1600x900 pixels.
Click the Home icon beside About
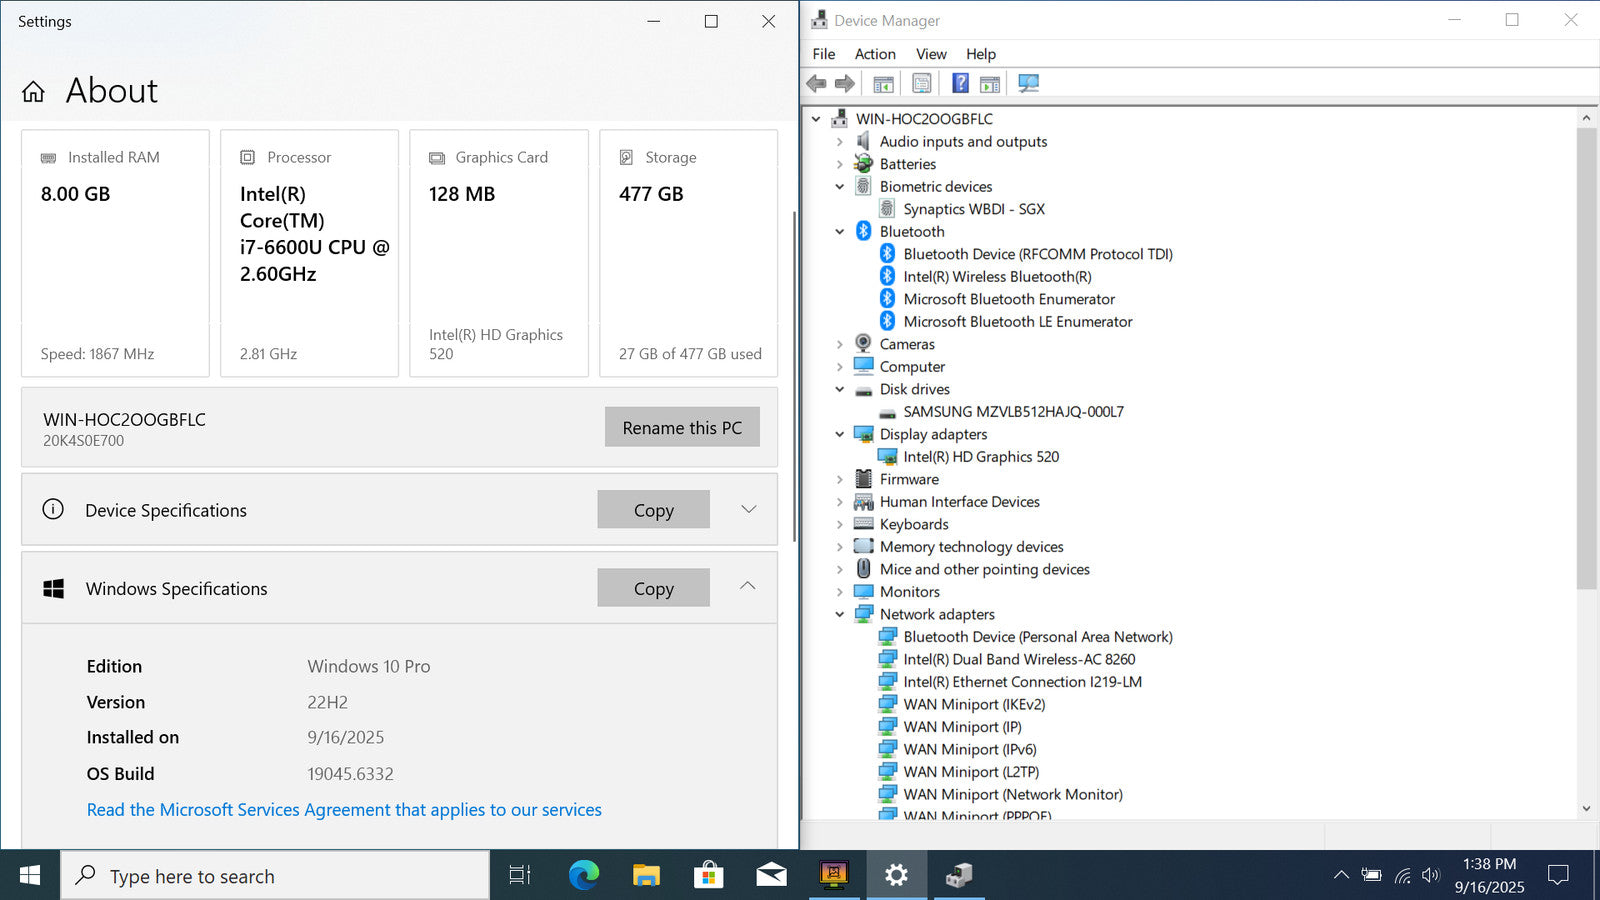click(x=33, y=92)
